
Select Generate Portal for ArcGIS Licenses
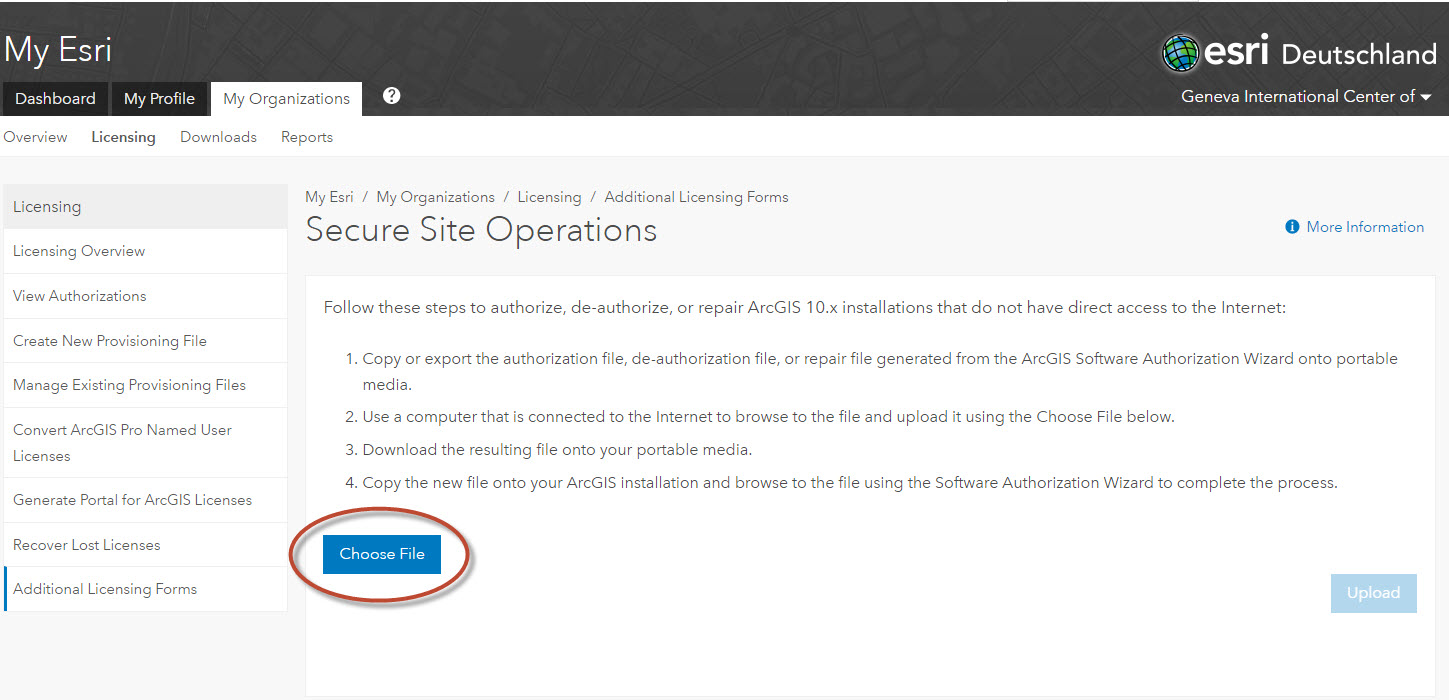[x=132, y=500]
